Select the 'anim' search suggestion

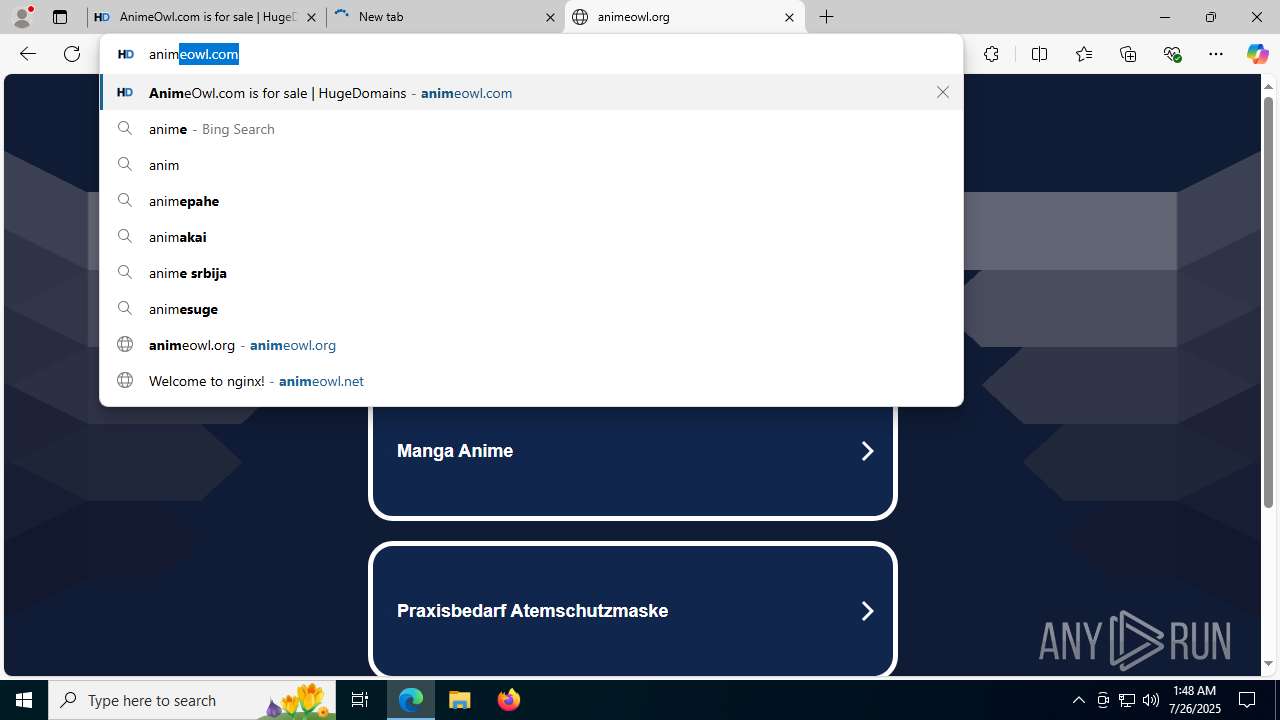531,165
